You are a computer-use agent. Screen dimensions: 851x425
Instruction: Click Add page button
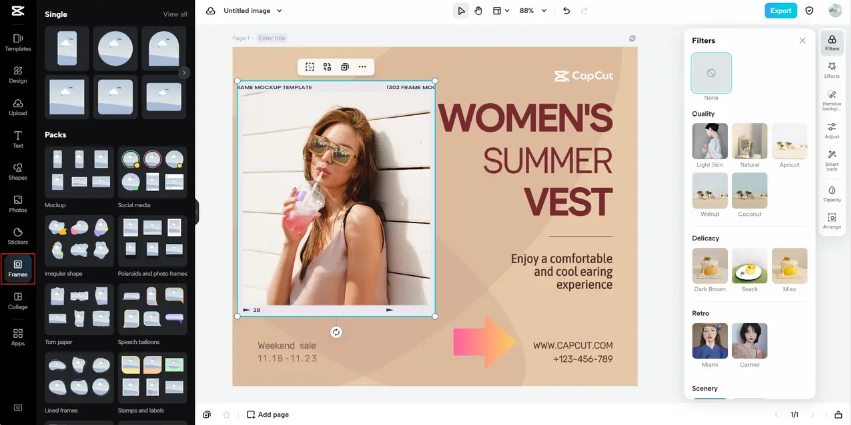coord(268,414)
